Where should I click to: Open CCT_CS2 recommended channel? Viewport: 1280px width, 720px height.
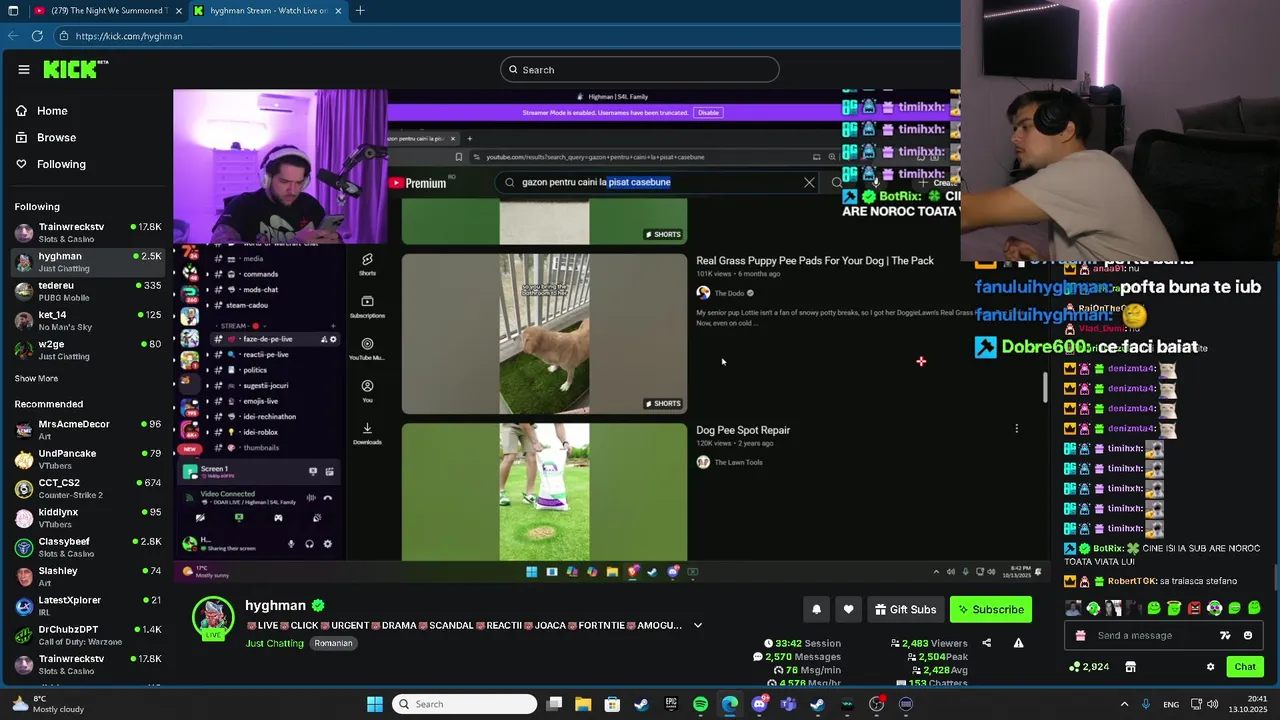coord(88,488)
